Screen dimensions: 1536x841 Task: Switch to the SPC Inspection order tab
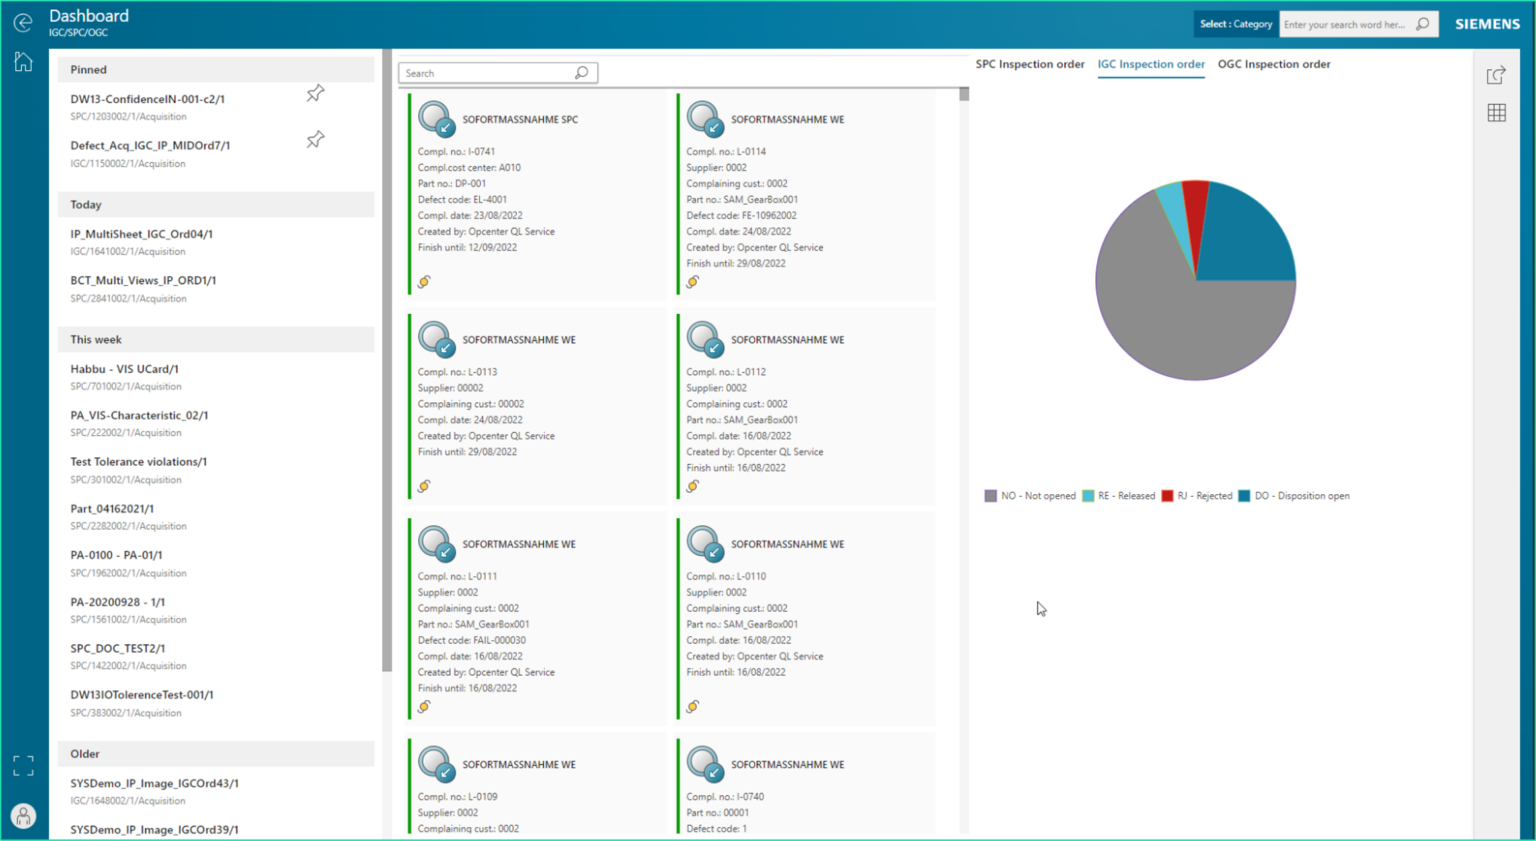pos(1029,64)
